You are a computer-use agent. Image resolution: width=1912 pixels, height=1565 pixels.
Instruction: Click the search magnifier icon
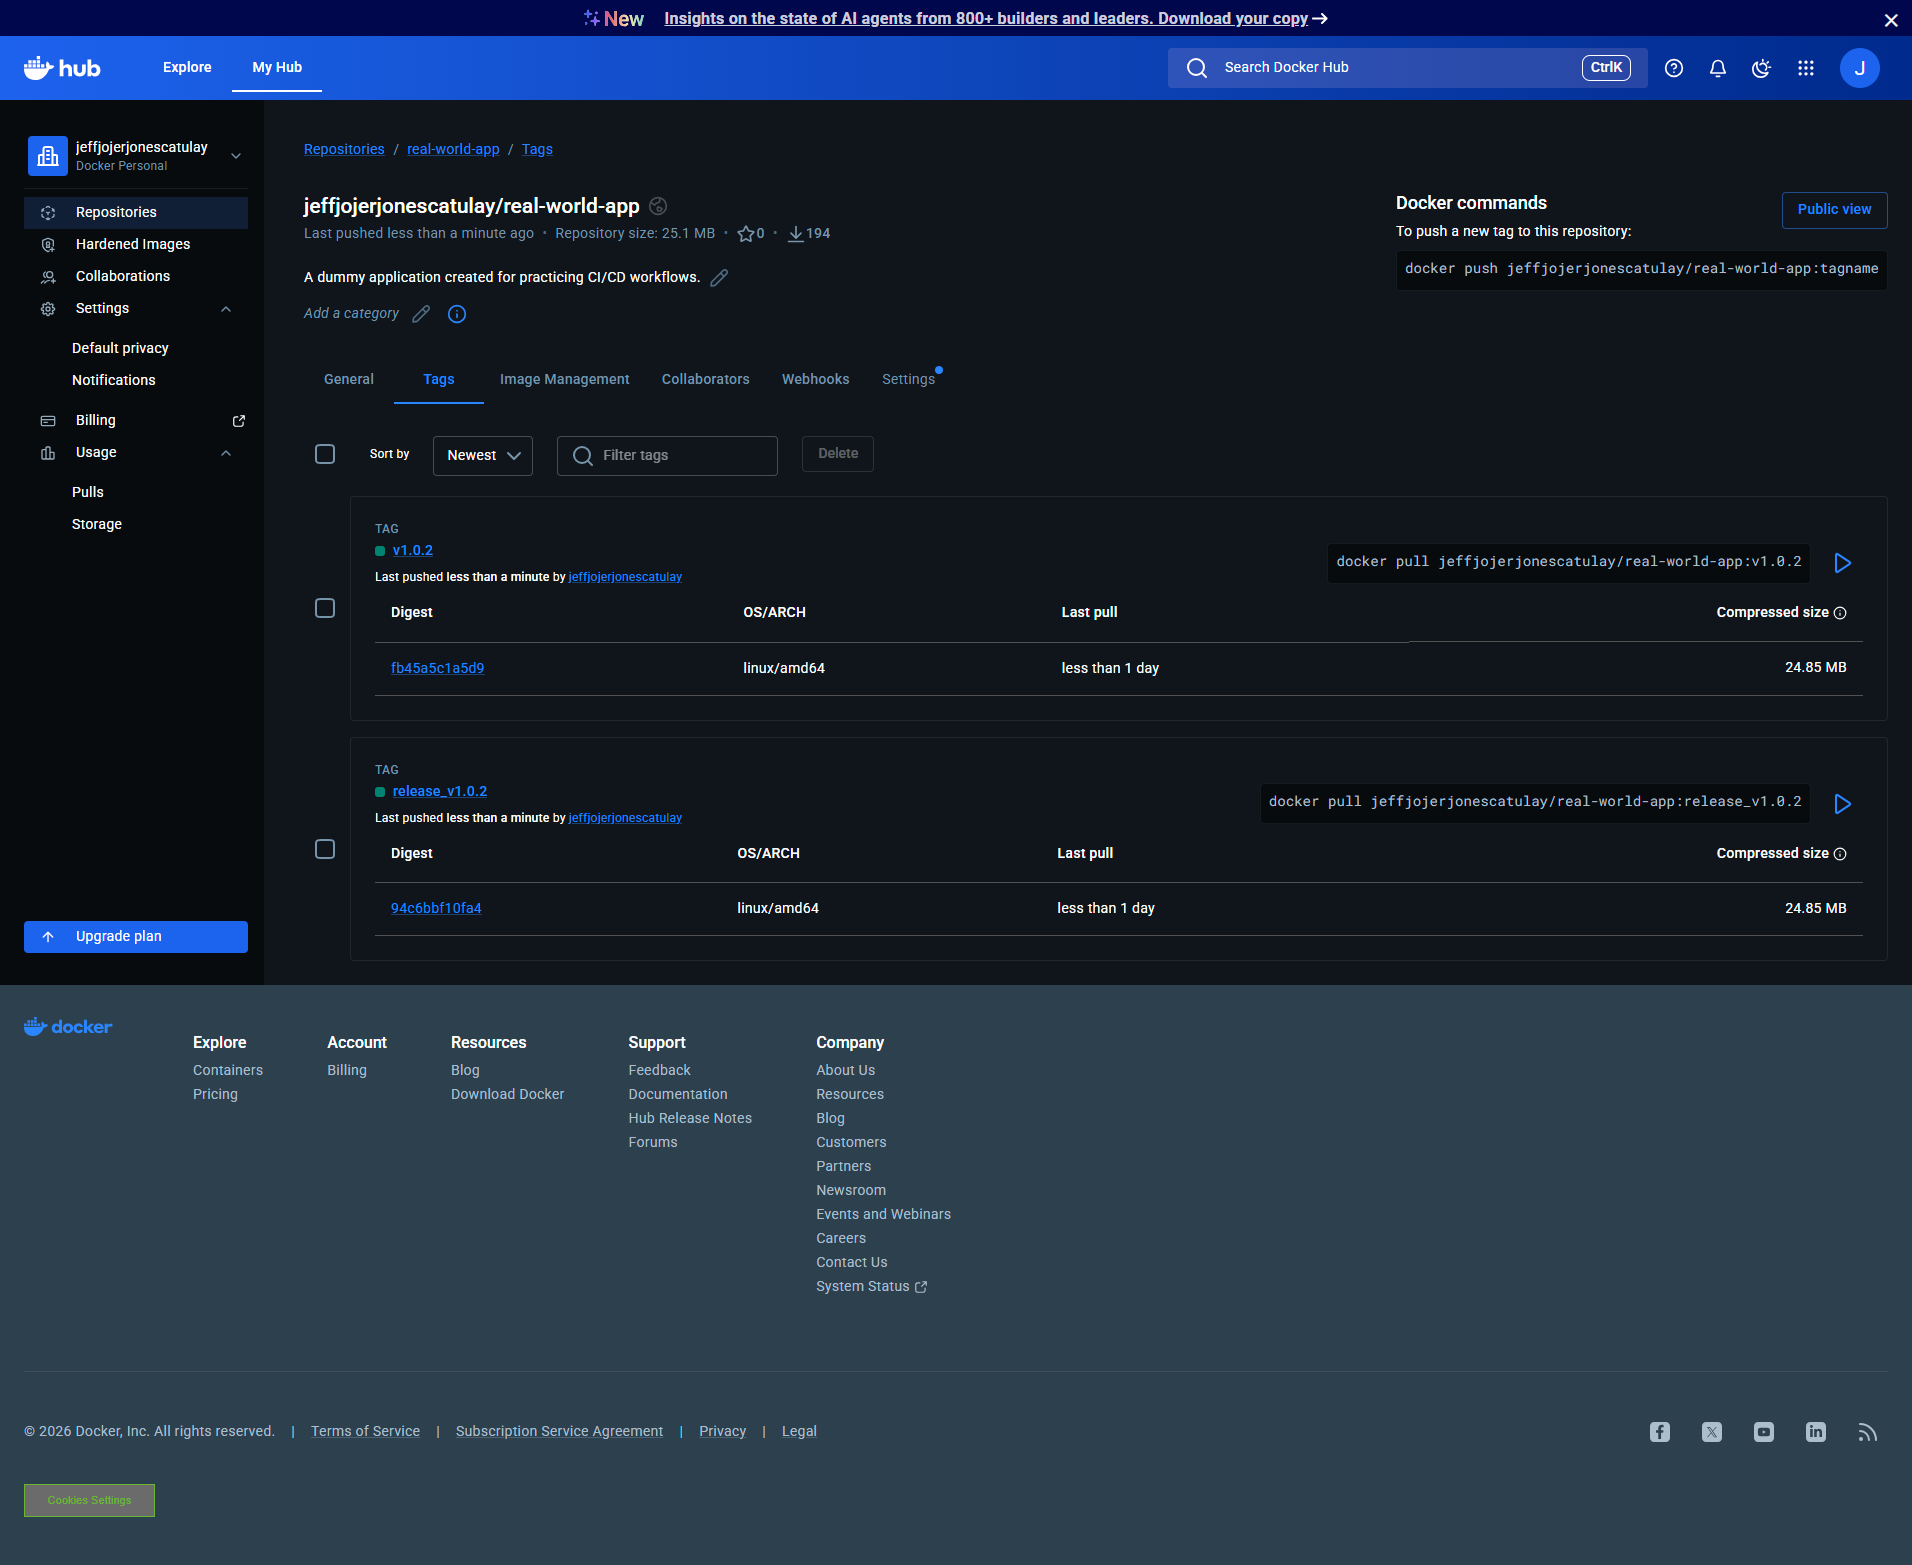pos(1197,68)
